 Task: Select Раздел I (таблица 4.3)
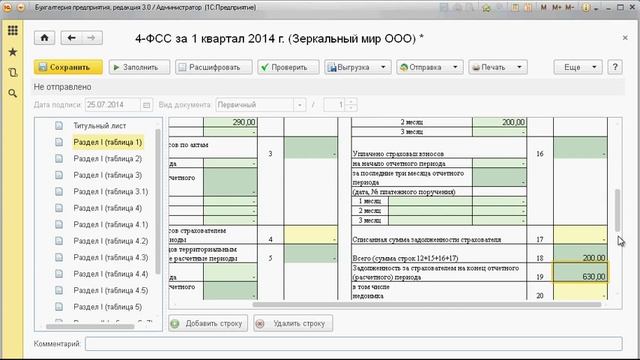111,258
